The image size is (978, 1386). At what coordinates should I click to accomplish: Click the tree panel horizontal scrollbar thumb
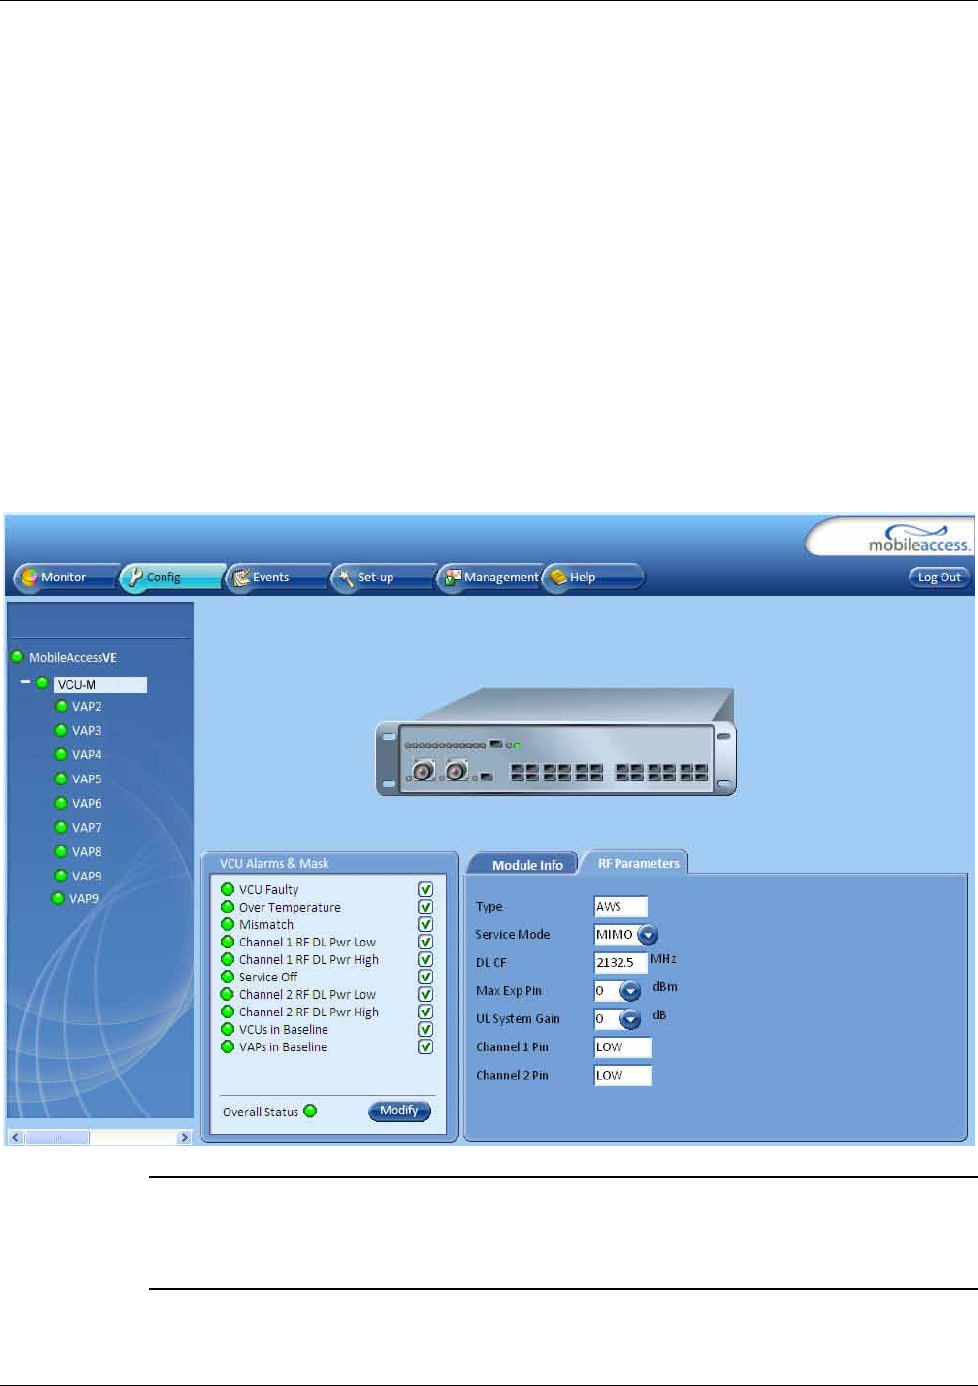click(57, 1138)
